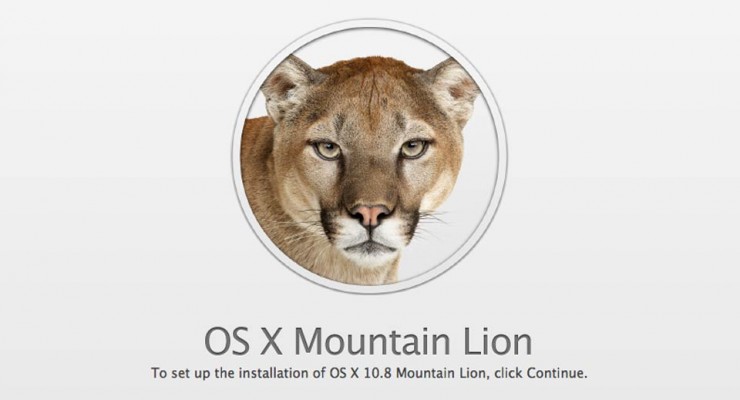Click the "X" in the large title
This screenshot has width=740, height=400.
pos(272,342)
